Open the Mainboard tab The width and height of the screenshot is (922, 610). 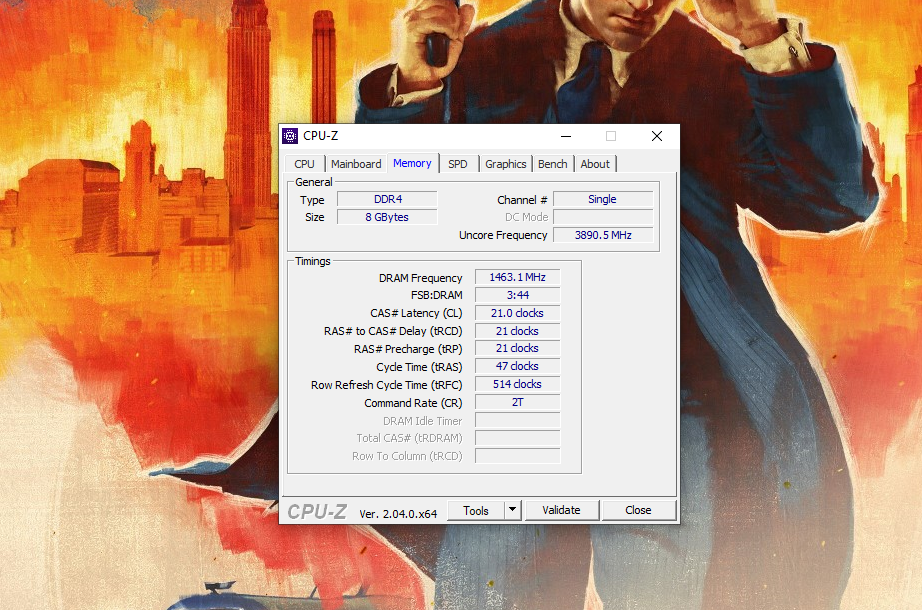(356, 164)
